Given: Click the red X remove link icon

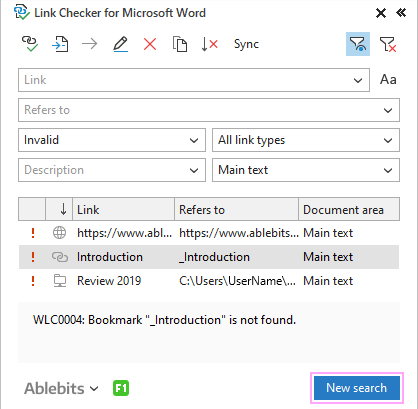Looking at the screenshot, I should pos(150,44).
